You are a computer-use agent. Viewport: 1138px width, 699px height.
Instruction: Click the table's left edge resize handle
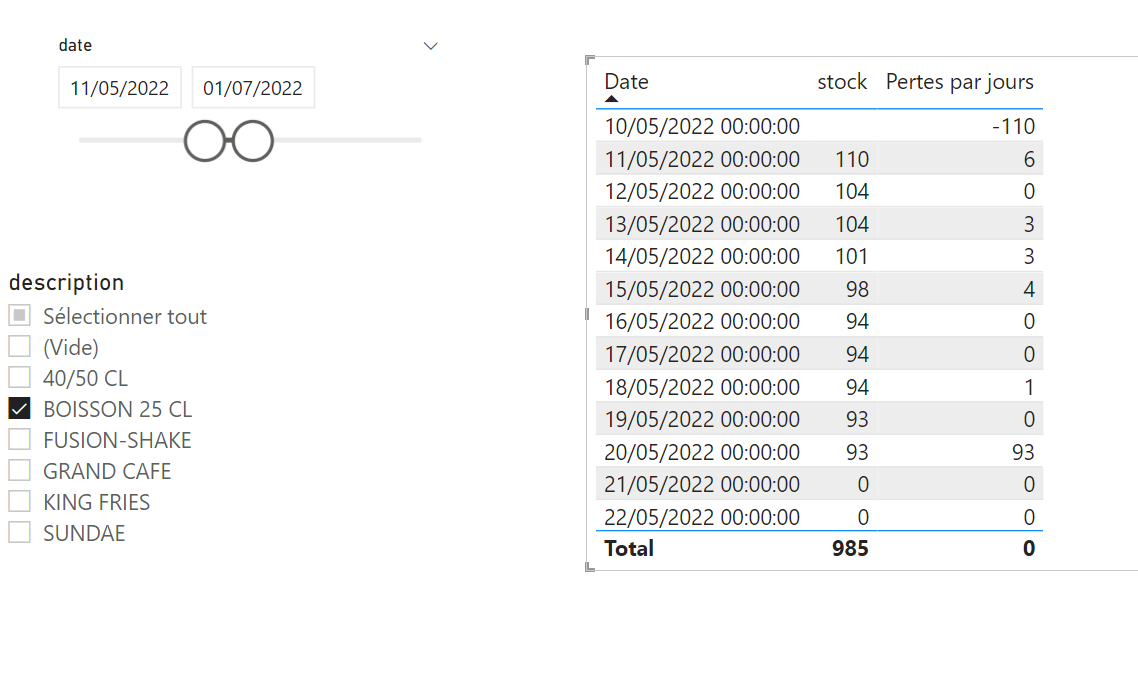pos(586,314)
